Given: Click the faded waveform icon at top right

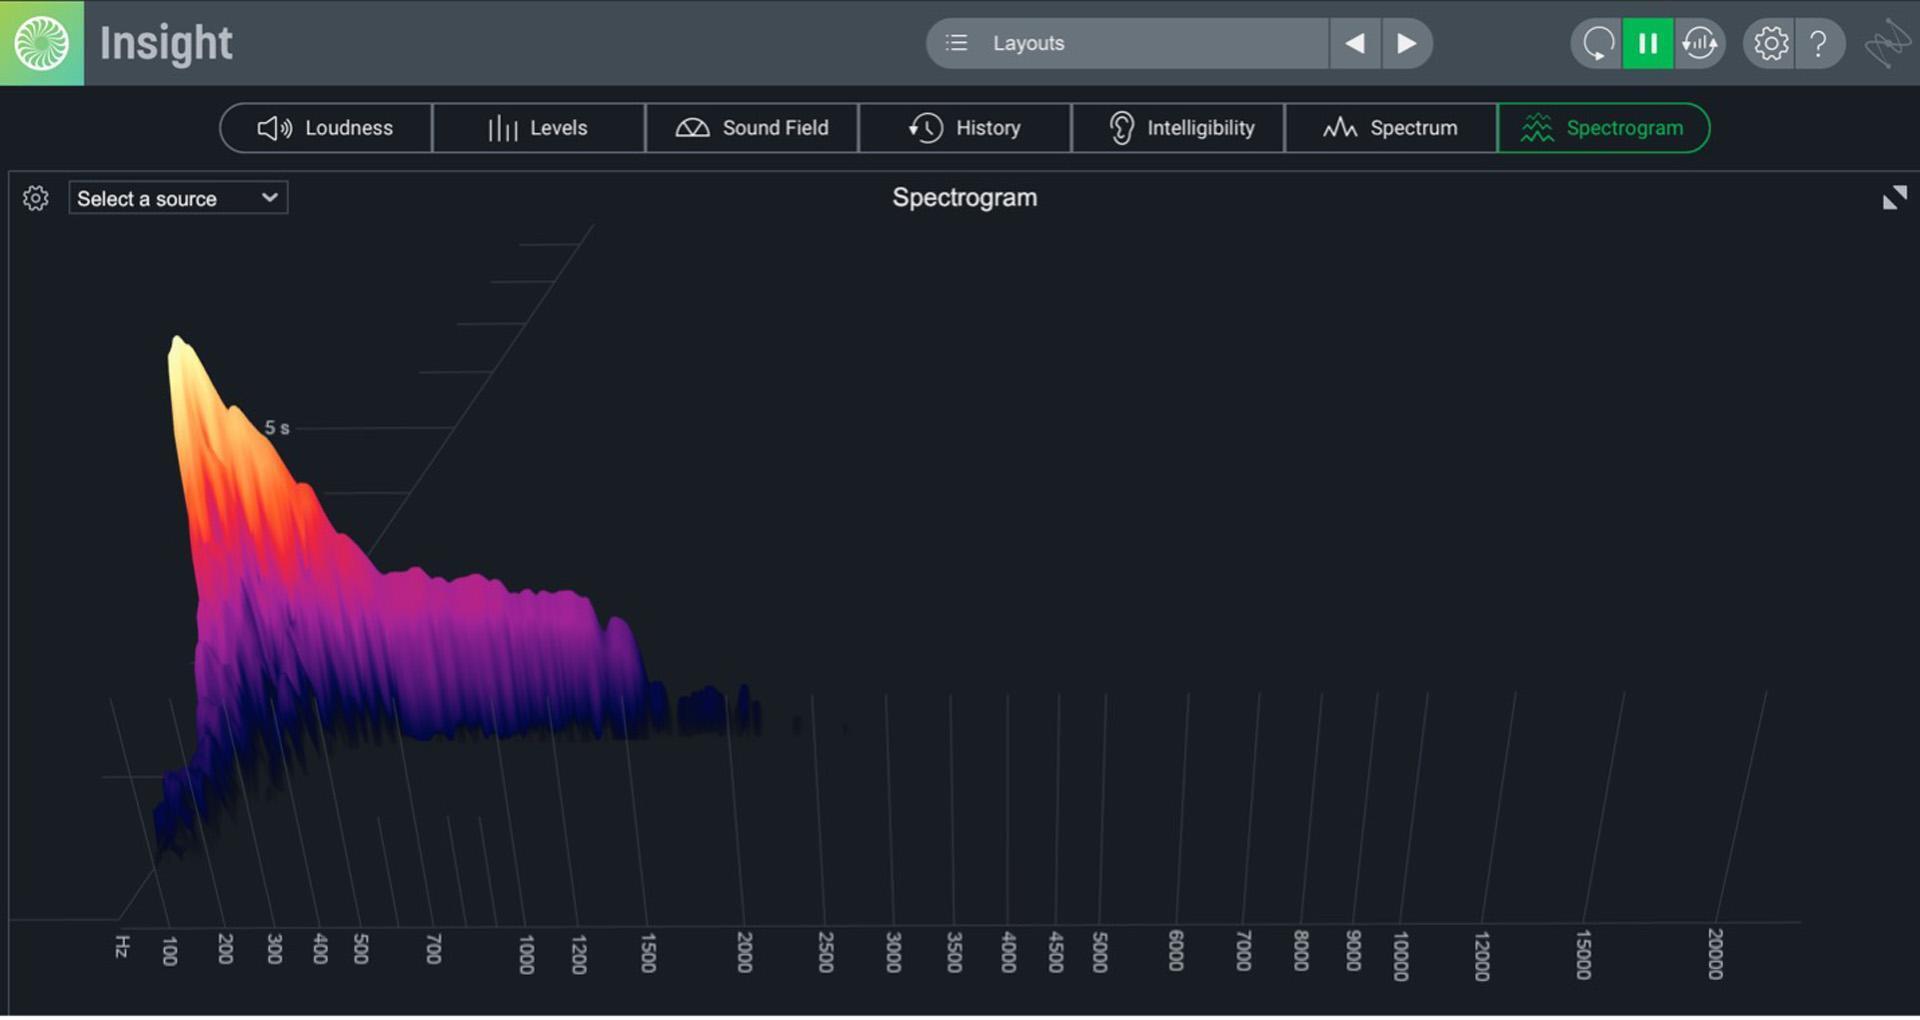Looking at the screenshot, I should (x=1887, y=43).
